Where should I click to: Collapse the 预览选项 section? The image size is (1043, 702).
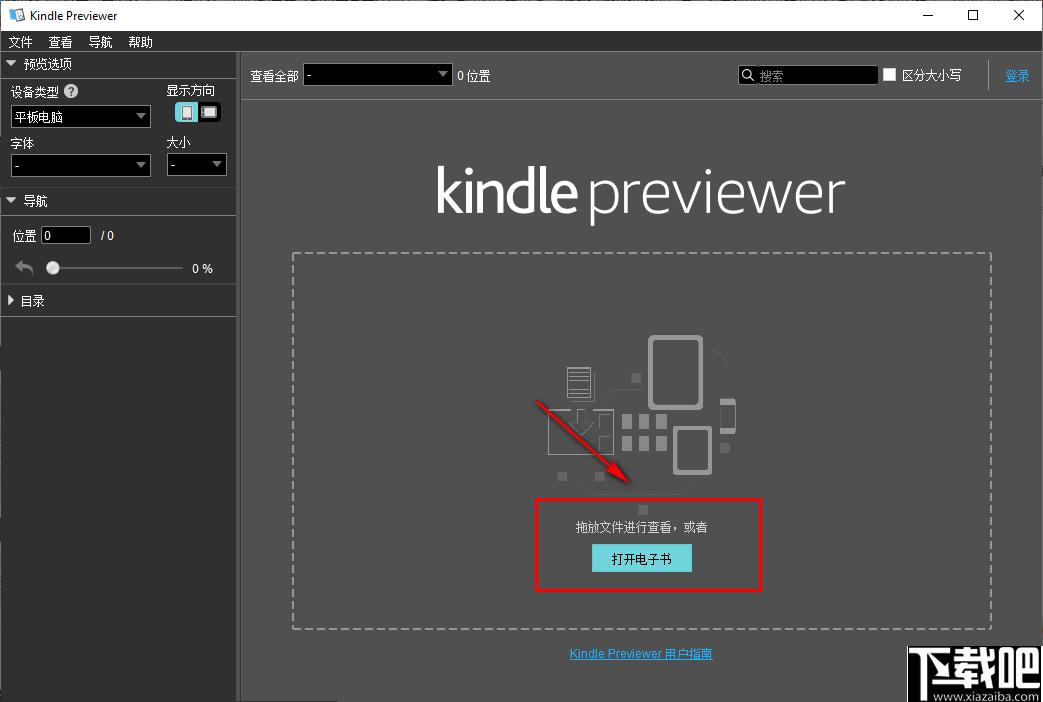pos(11,63)
